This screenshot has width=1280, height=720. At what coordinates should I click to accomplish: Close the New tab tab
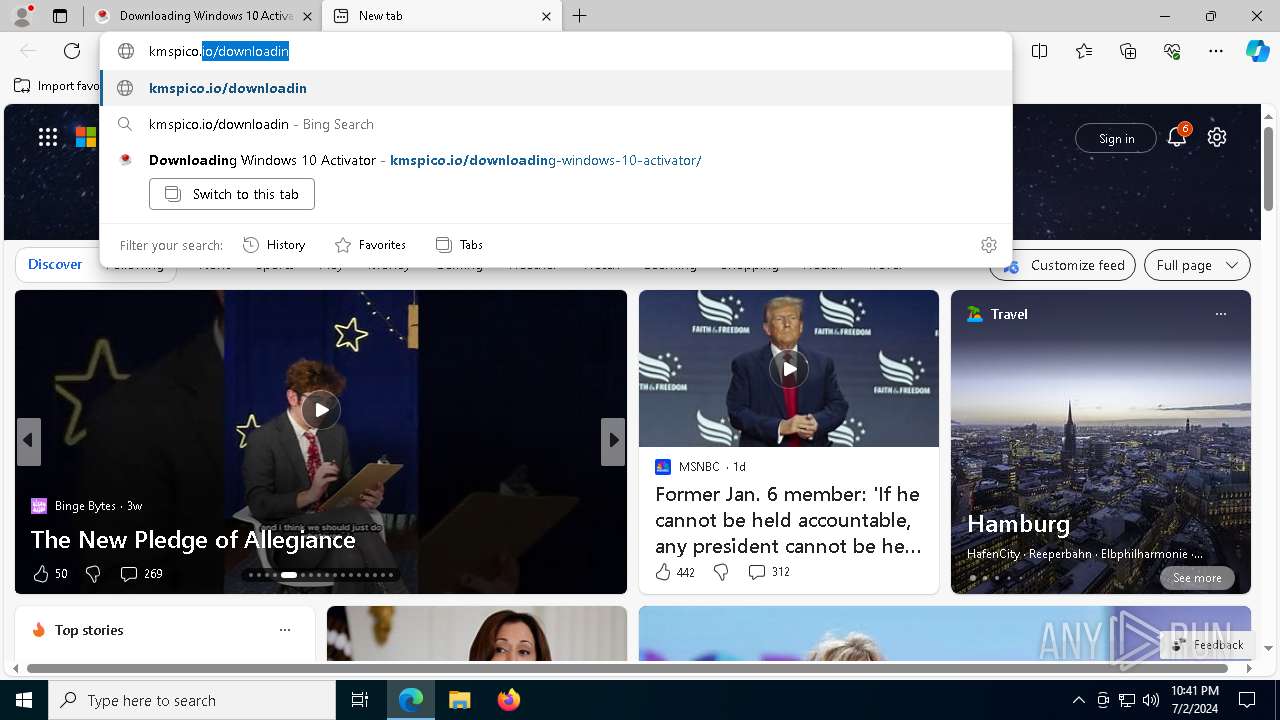point(546,16)
